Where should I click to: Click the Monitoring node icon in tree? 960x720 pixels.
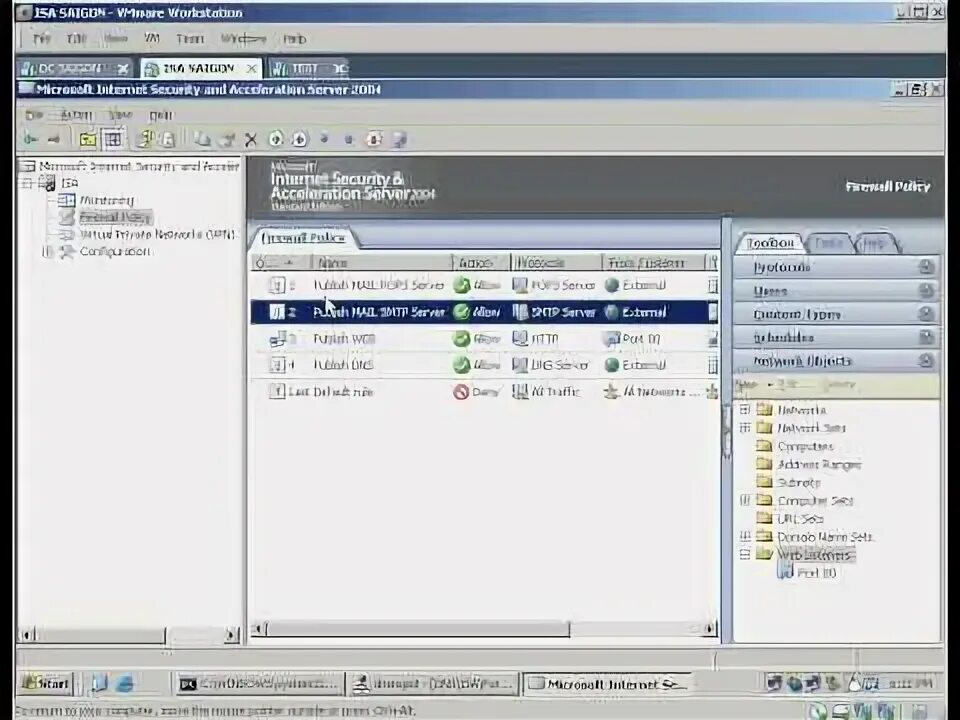click(66, 200)
